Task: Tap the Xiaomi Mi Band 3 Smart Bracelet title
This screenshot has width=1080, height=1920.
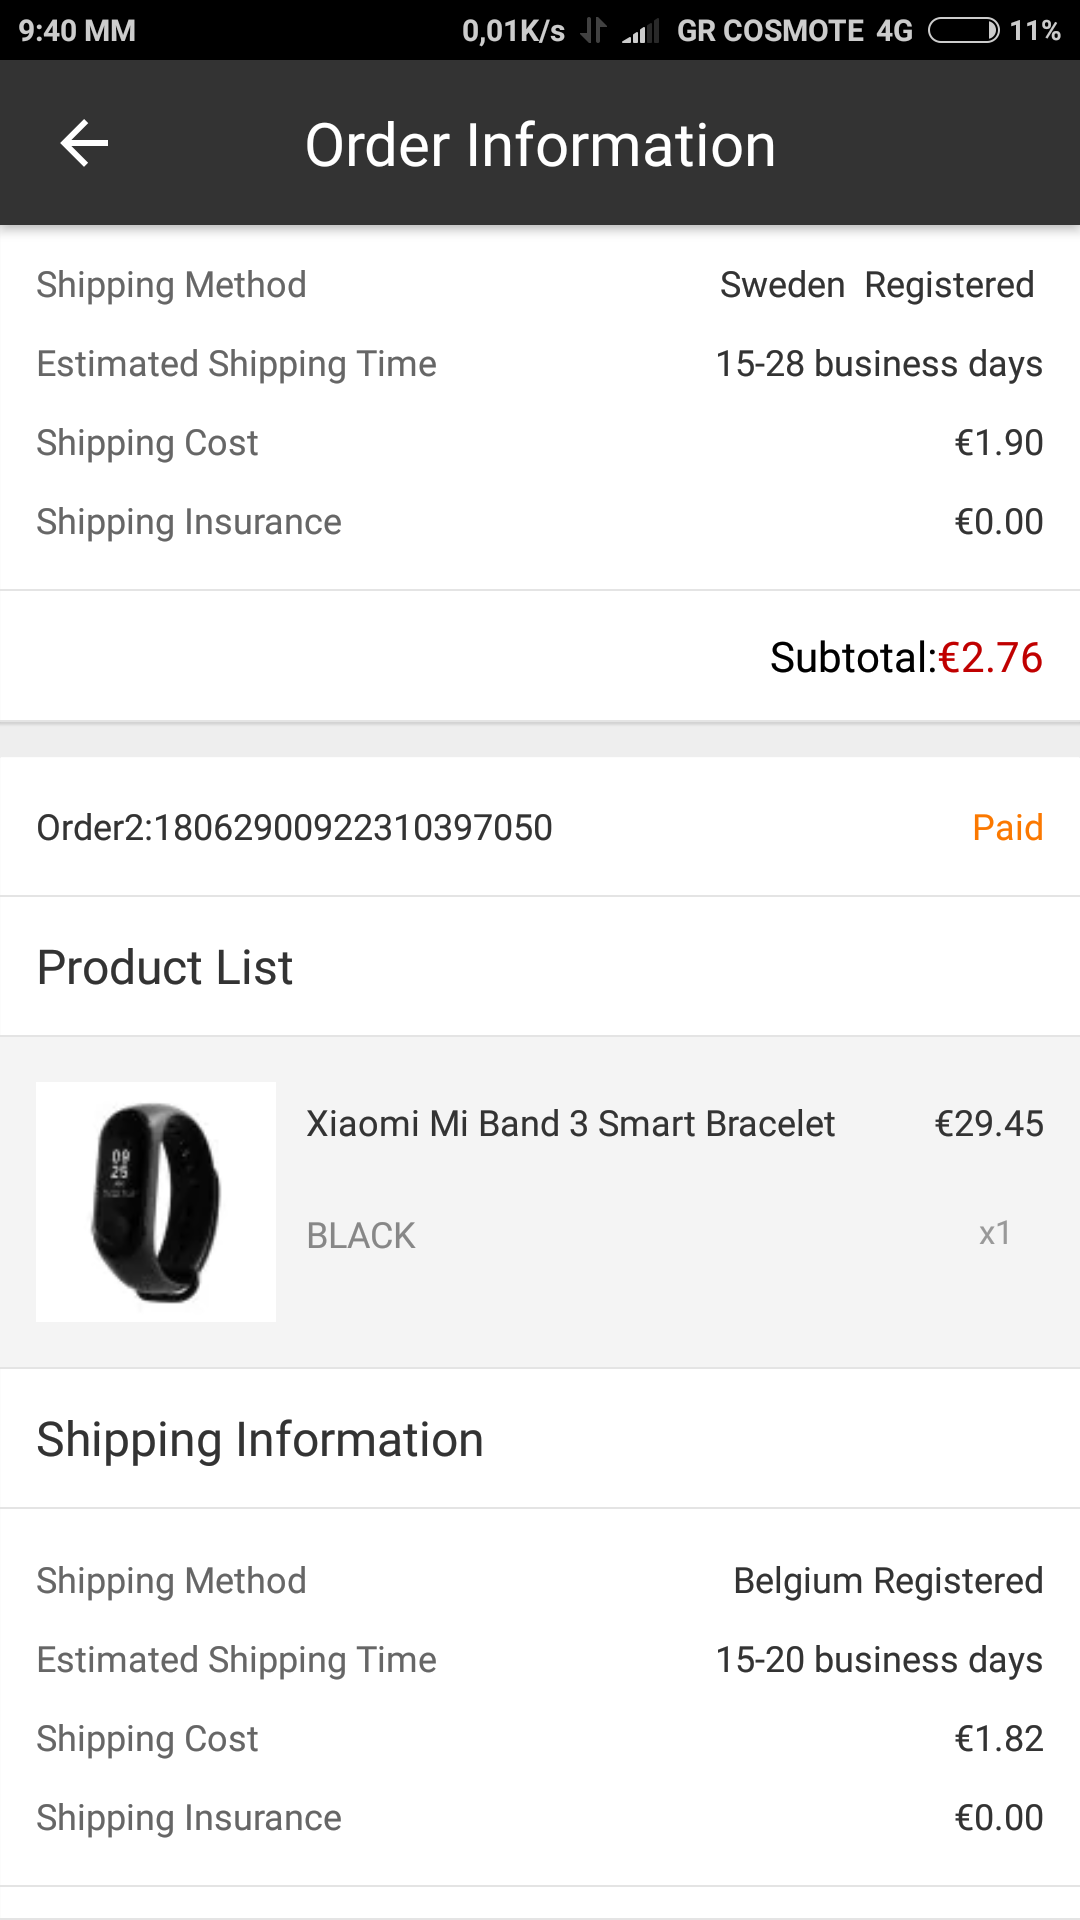Action: pyautogui.click(x=570, y=1124)
